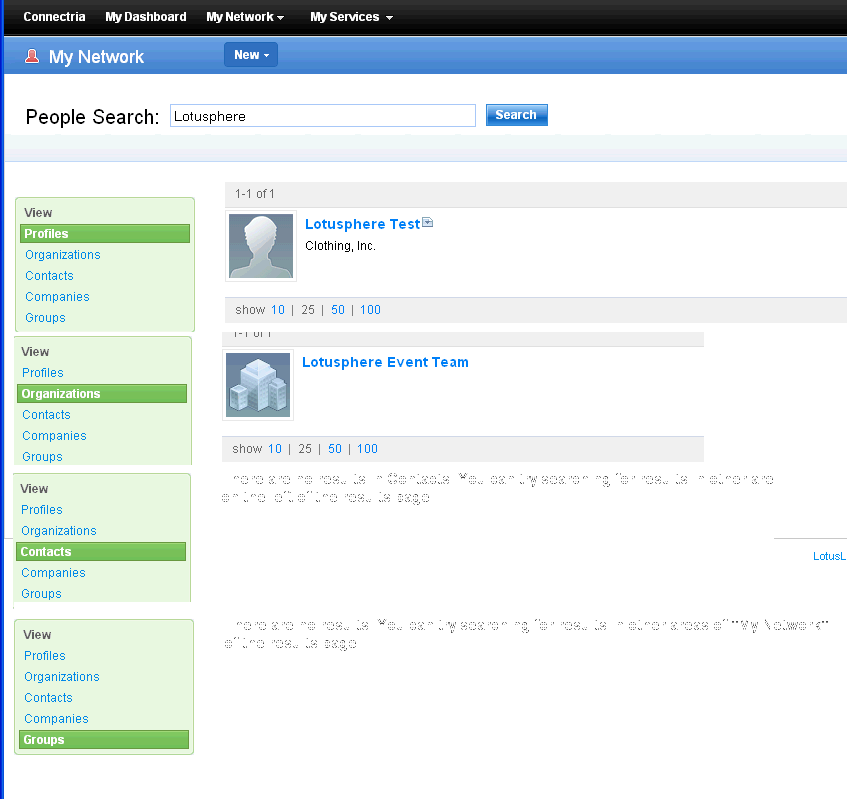
Task: Open the Lotusphere Event Team organization link
Action: (x=385, y=362)
